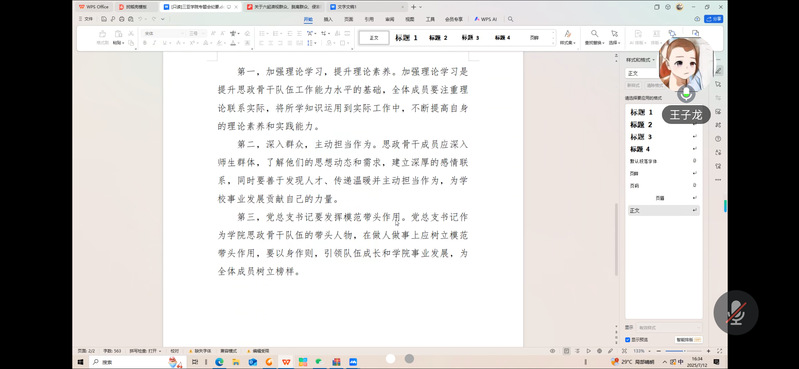Open the cloud sync icon

[x=698, y=19]
